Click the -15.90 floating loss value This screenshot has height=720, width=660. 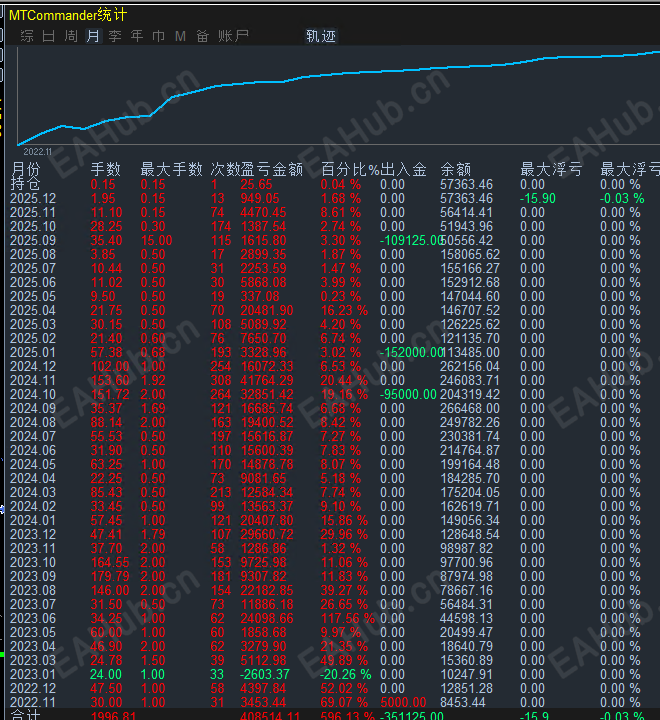pyautogui.click(x=538, y=198)
